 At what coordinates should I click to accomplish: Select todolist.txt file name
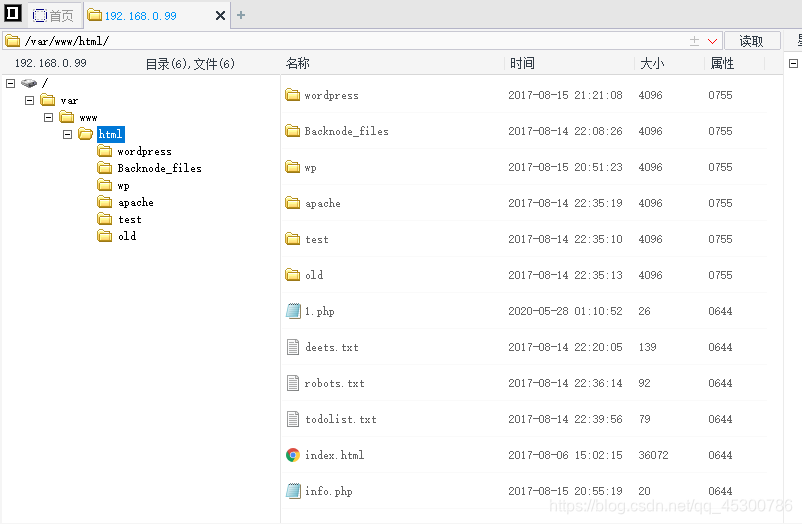341,420
